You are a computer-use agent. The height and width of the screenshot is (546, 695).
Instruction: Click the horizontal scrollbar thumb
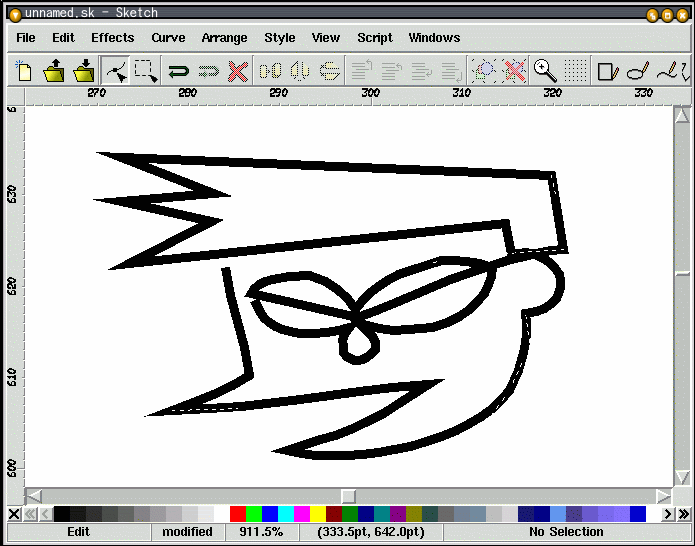(348, 496)
